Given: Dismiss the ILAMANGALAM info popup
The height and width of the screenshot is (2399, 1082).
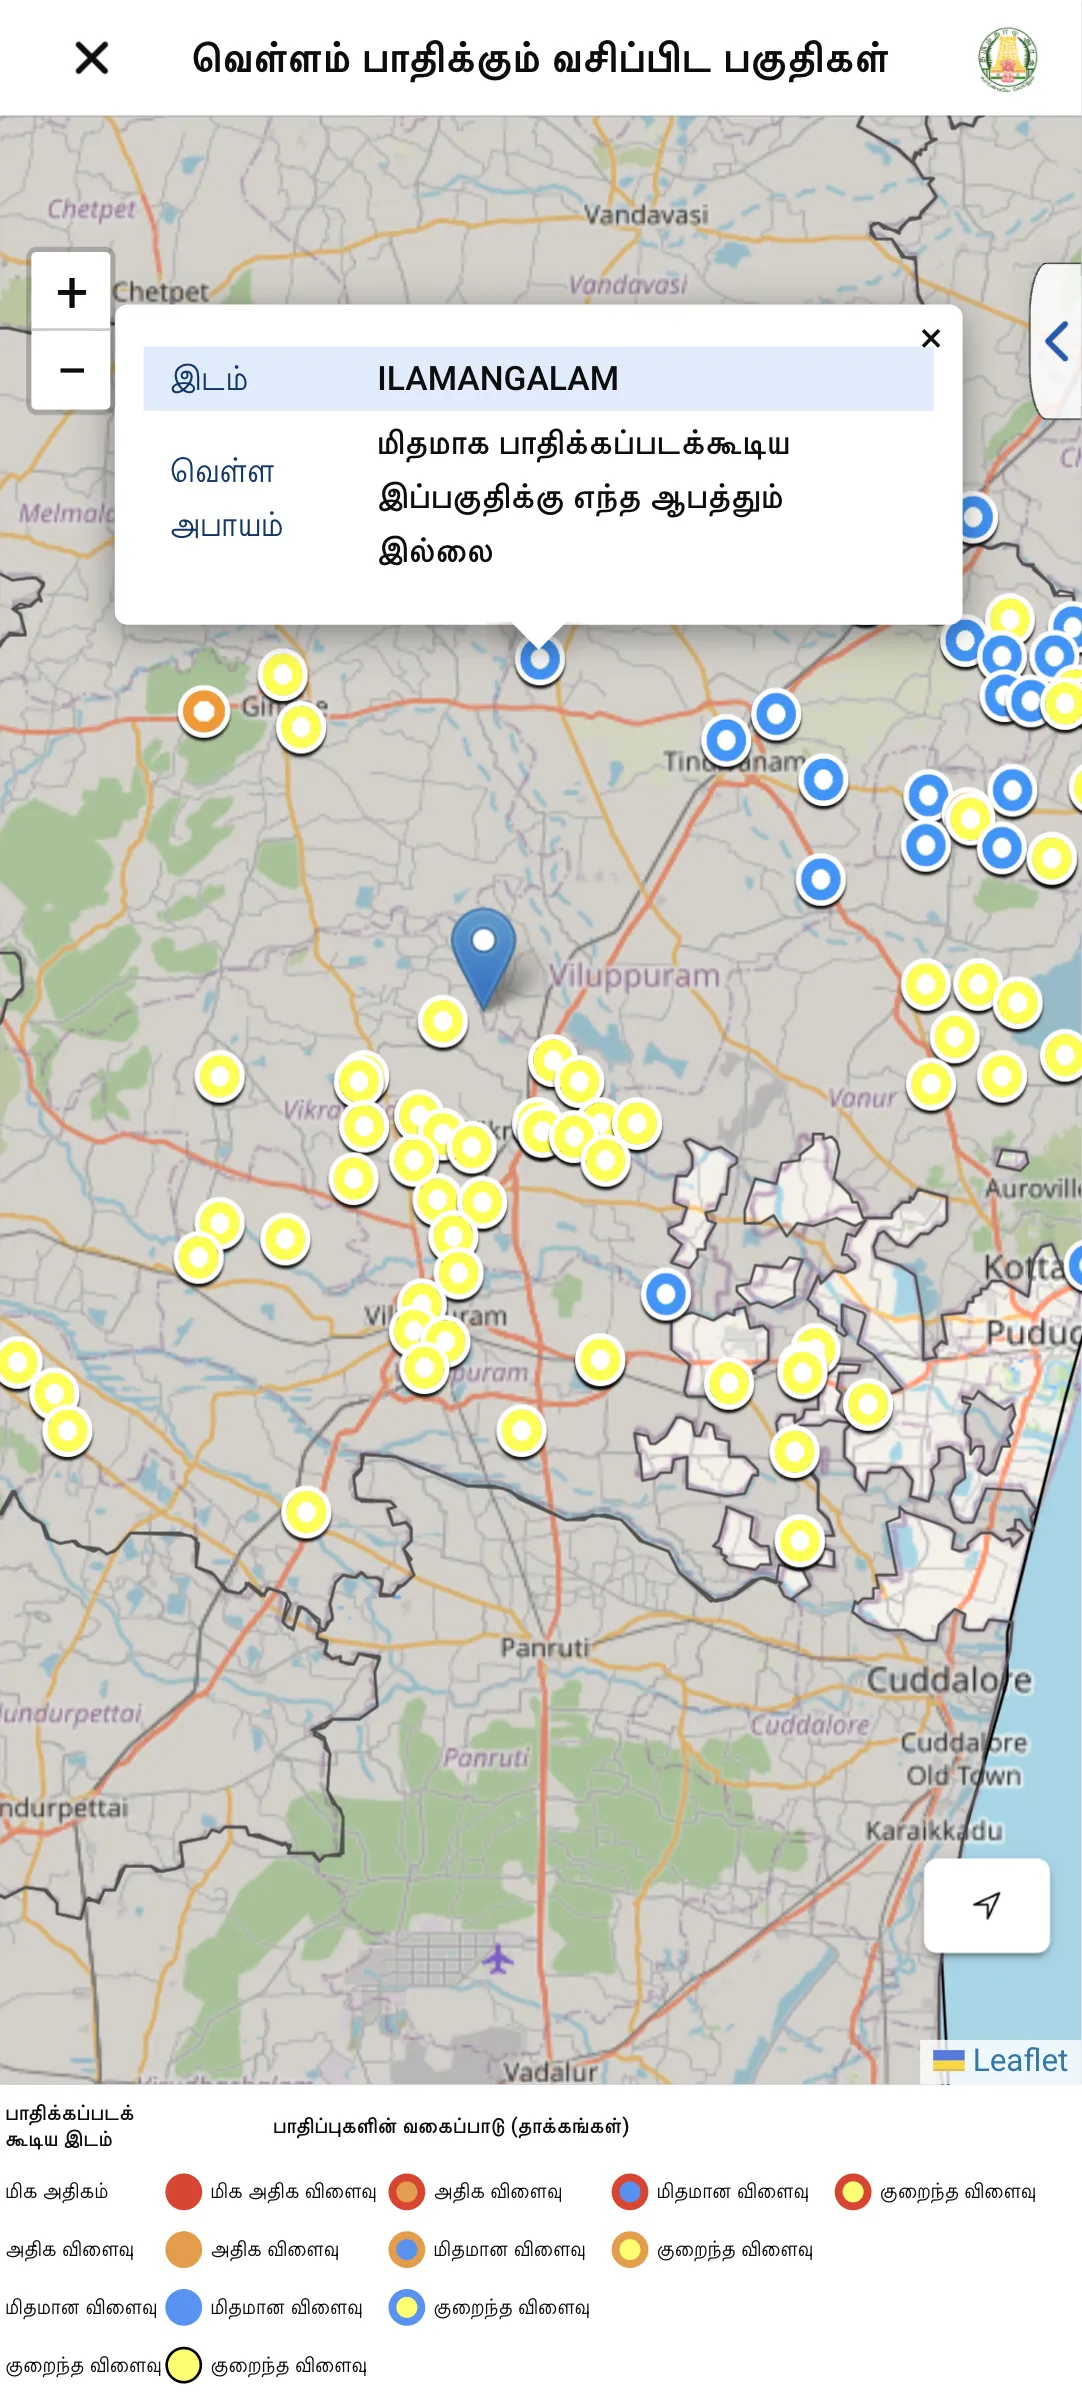Looking at the screenshot, I should coord(931,339).
